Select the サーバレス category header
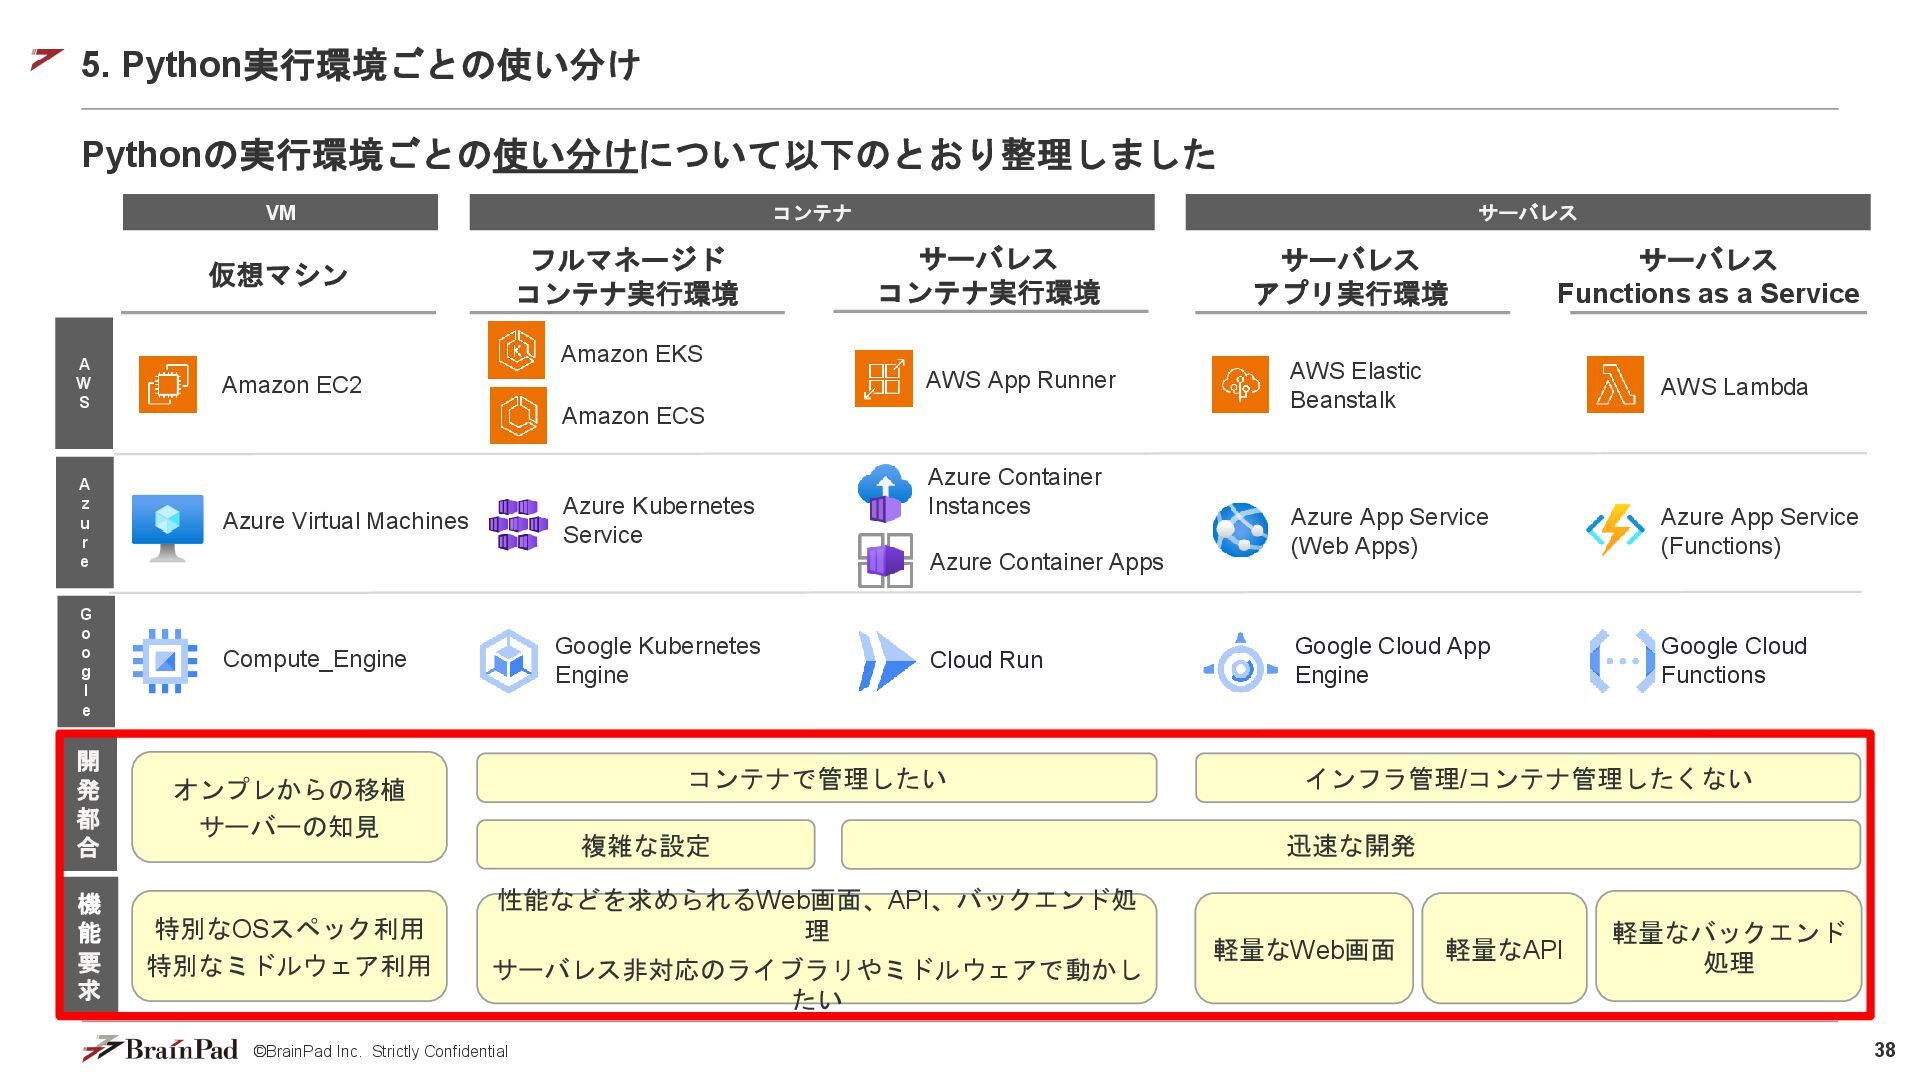 [1528, 212]
